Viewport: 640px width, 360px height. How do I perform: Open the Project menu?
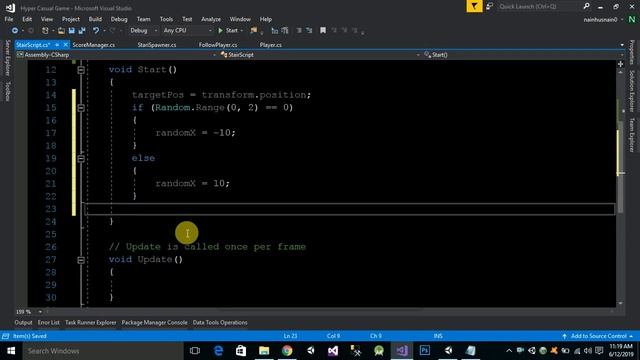[71, 19]
